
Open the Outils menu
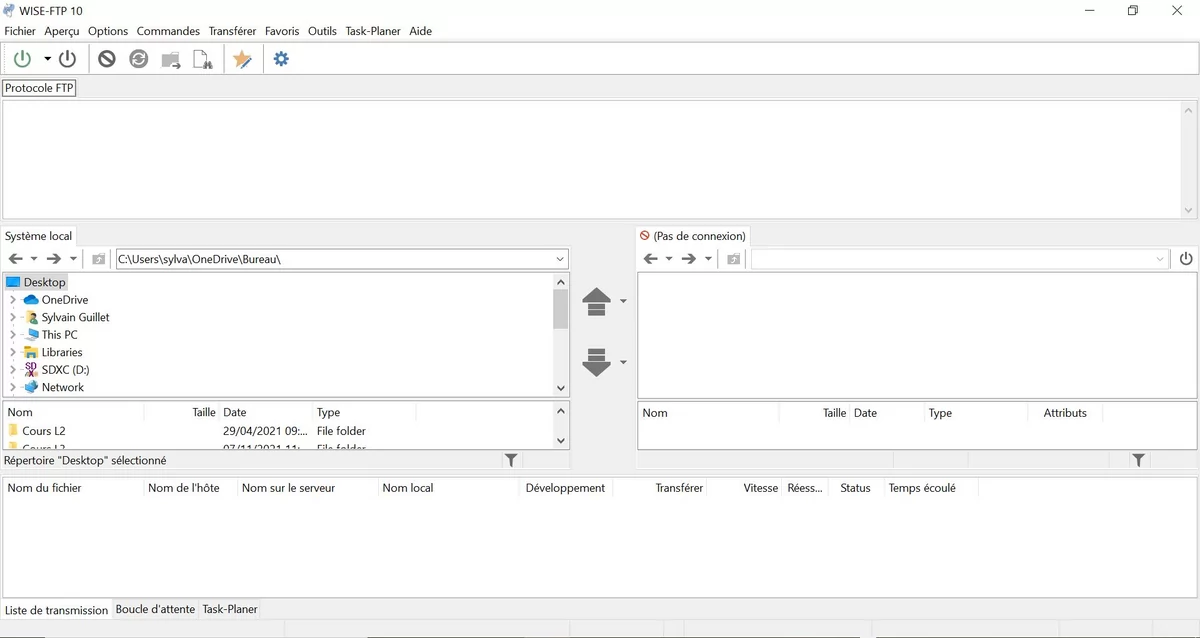tap(322, 31)
